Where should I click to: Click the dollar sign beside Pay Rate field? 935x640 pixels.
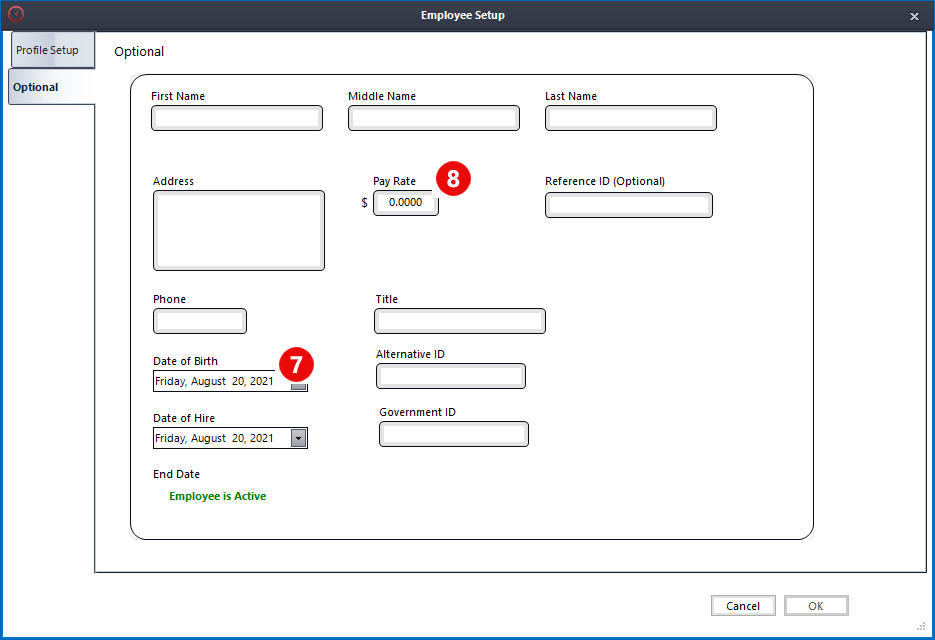pyautogui.click(x=363, y=202)
